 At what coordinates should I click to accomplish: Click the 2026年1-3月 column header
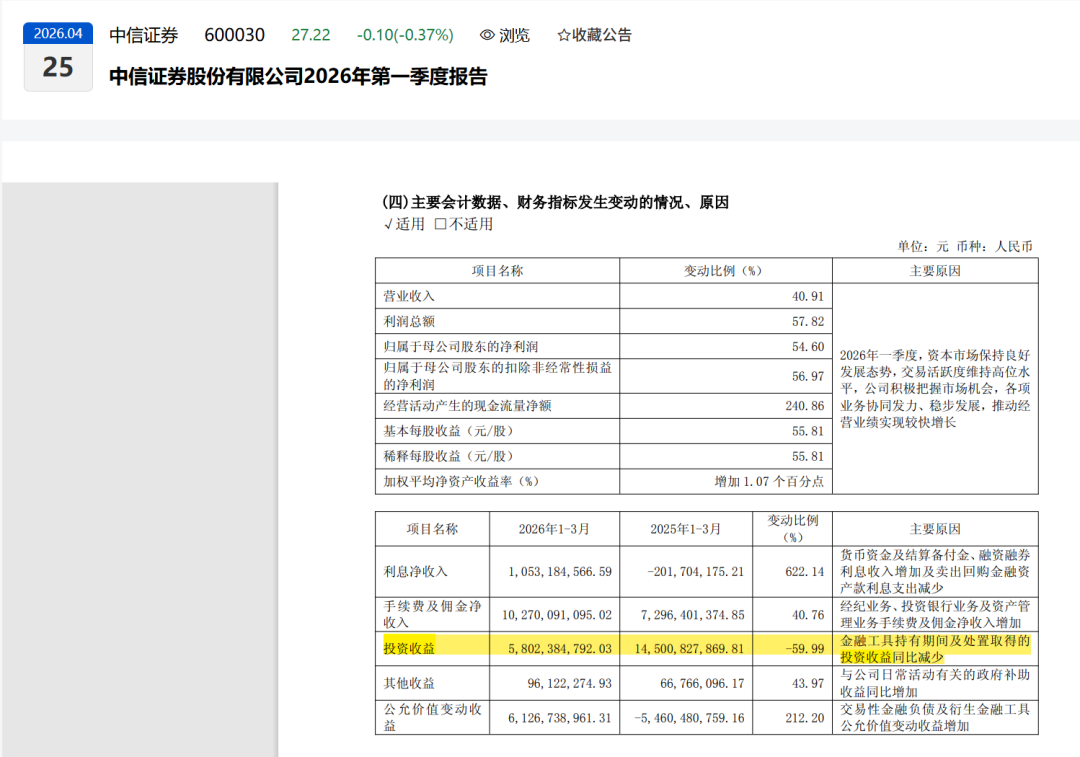(x=554, y=529)
